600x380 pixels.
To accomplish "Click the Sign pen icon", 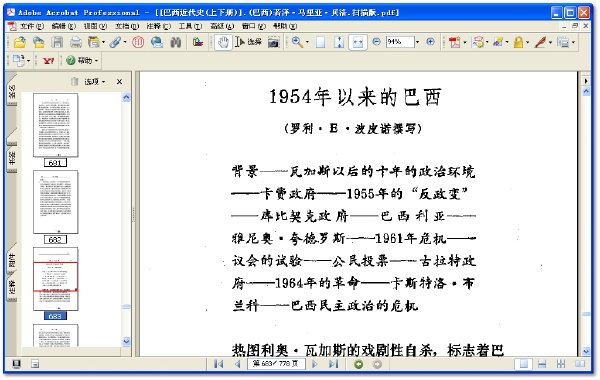I will coord(540,42).
